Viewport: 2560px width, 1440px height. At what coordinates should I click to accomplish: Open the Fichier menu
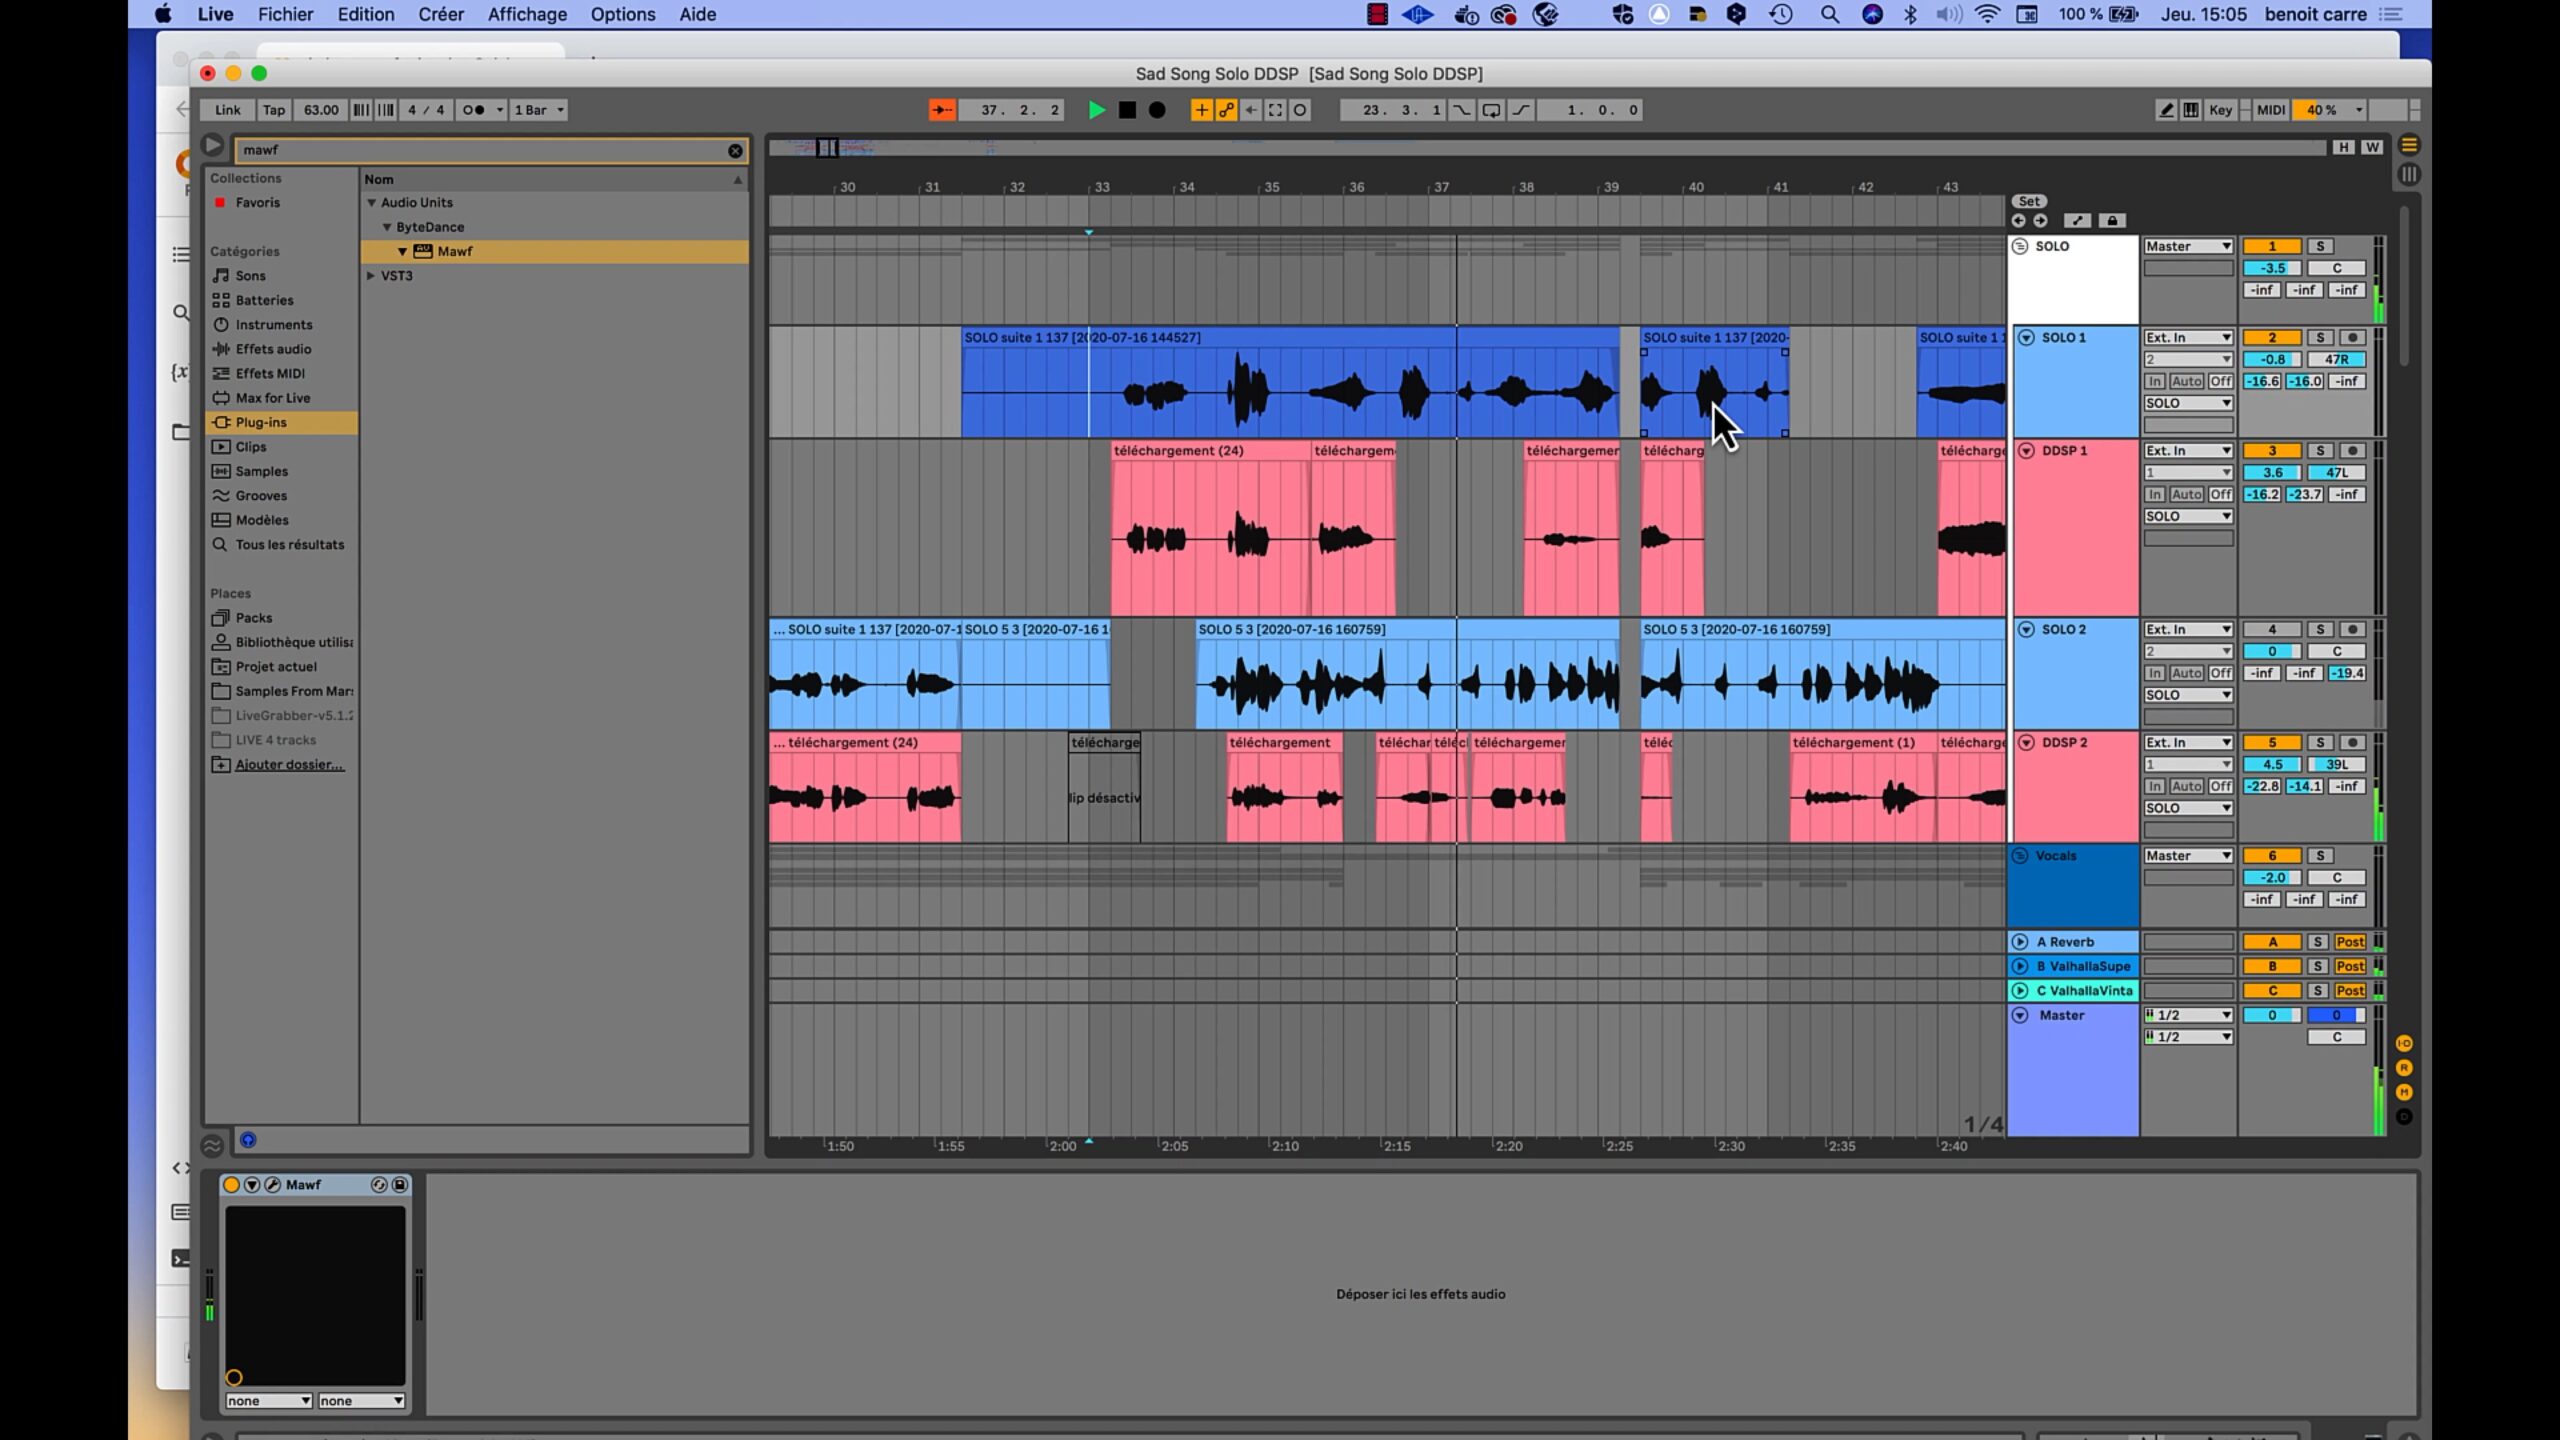285,14
